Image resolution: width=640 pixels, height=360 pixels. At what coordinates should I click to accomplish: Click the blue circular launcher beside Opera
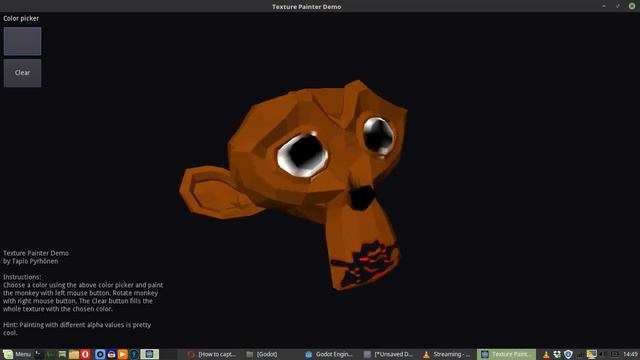tap(100, 354)
